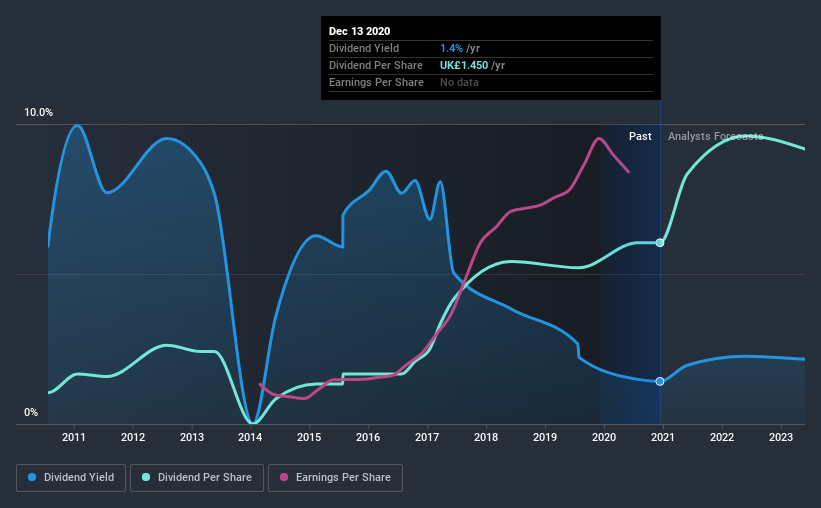The image size is (821, 508).
Task: Click the 1.4% dividend yield tooltip value
Action: point(451,48)
